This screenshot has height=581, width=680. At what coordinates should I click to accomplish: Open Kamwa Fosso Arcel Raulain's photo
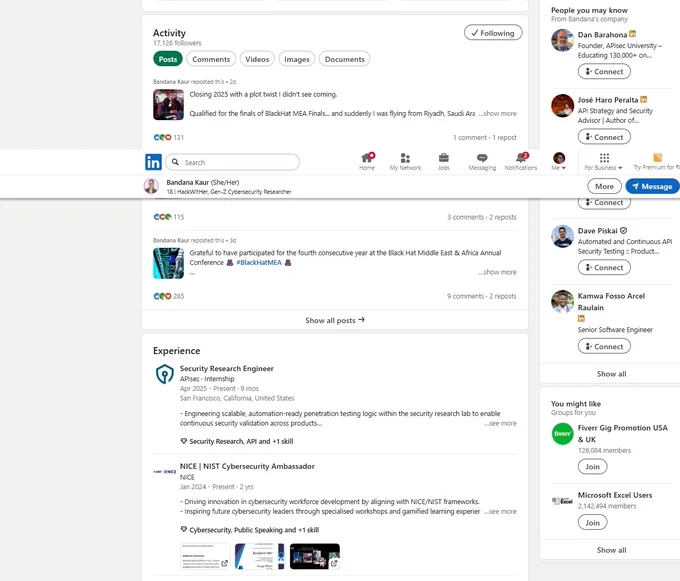pyautogui.click(x=562, y=301)
